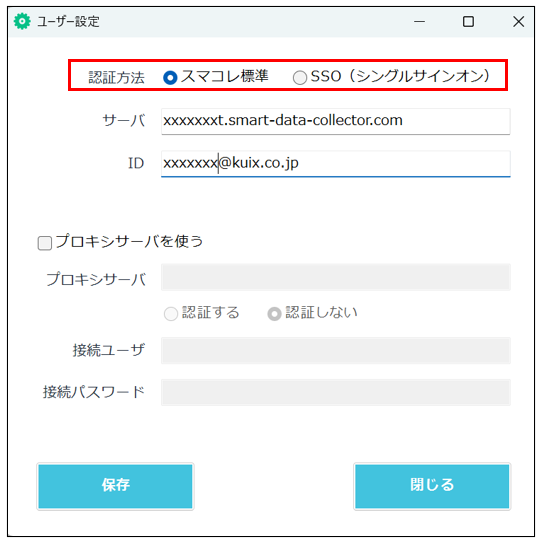550x547 pixels.
Task: Click the サーバ address input field
Action: 336,121
